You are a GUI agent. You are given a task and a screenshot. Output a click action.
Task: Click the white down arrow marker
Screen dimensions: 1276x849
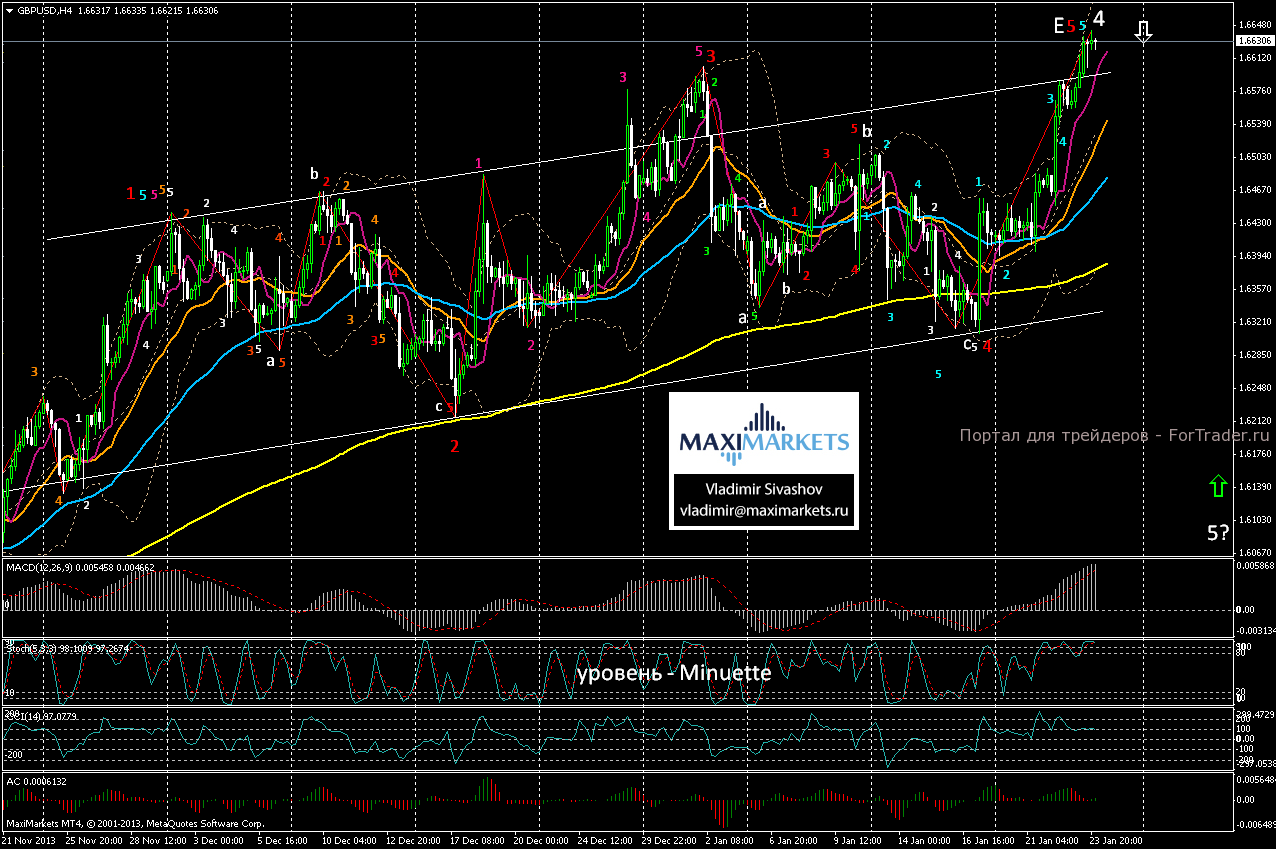pyautogui.click(x=1145, y=33)
